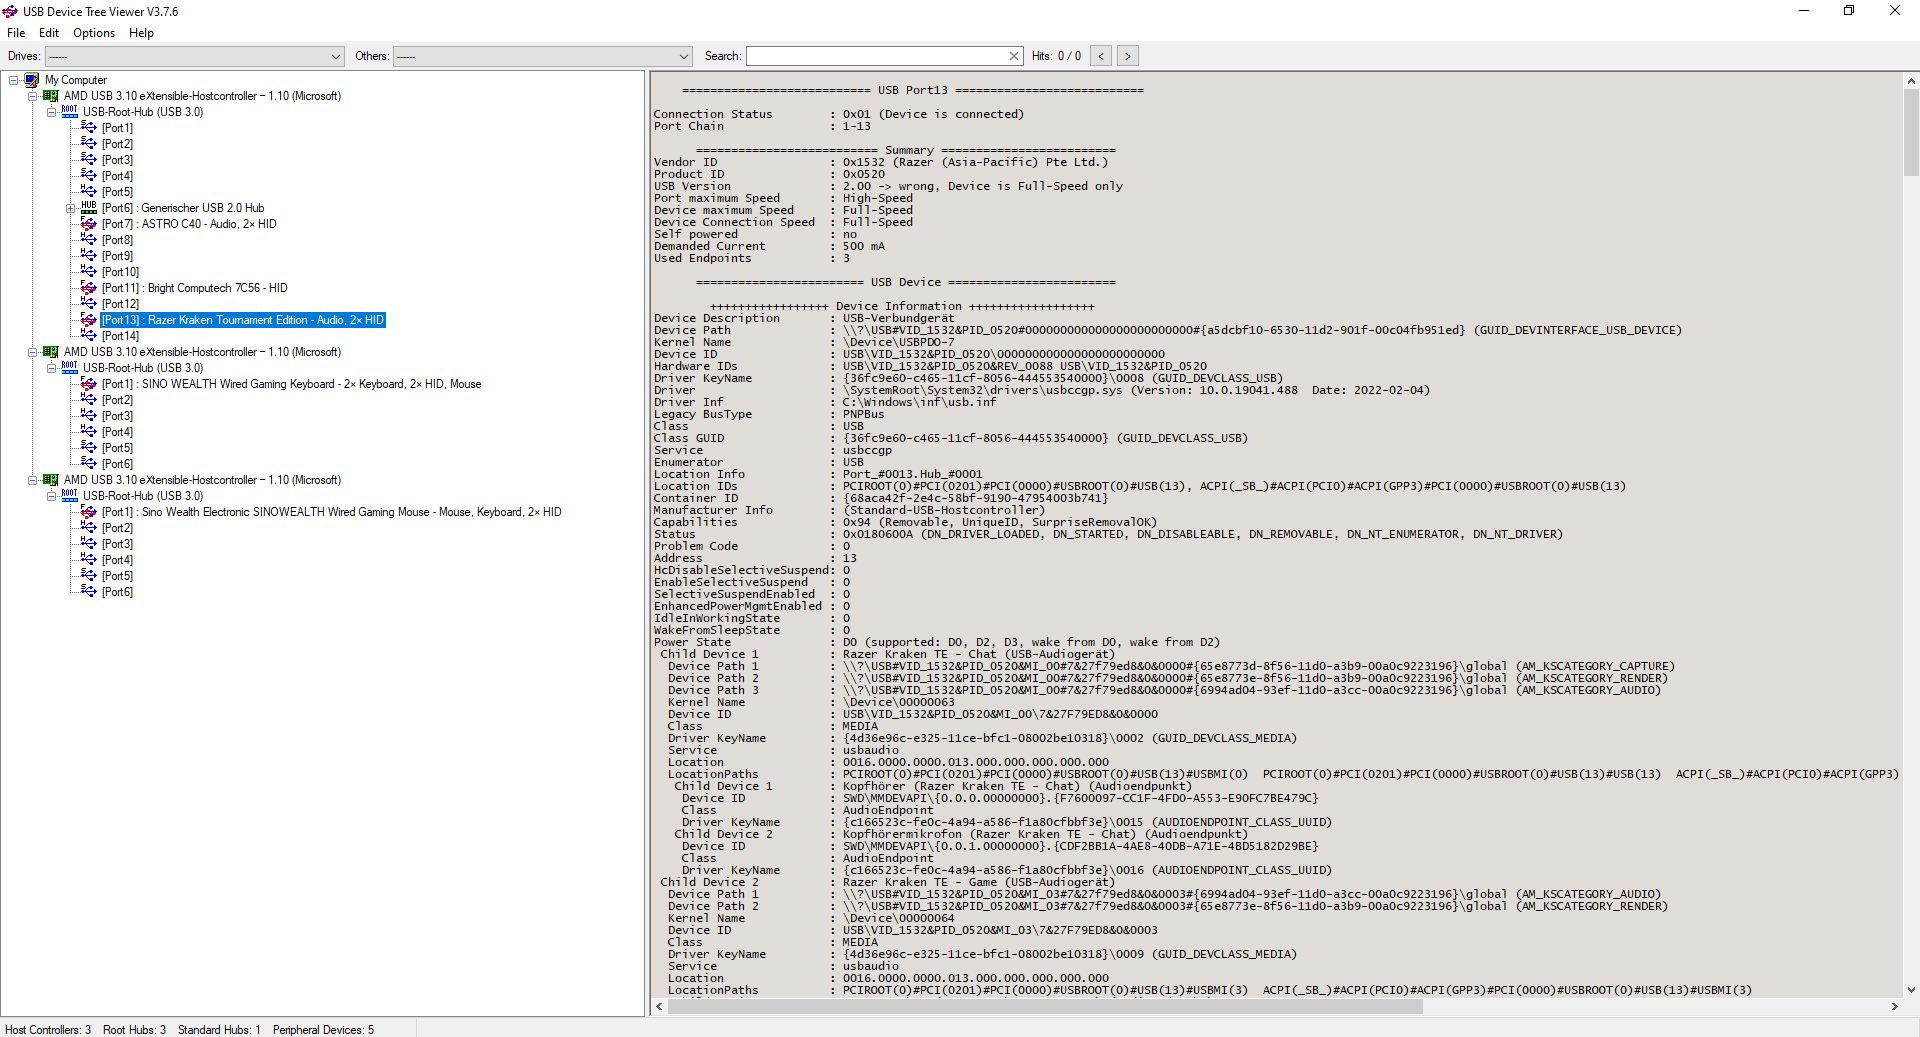The width and height of the screenshot is (1920, 1037).
Task: Restore down the application window
Action: pyautogui.click(x=1848, y=11)
